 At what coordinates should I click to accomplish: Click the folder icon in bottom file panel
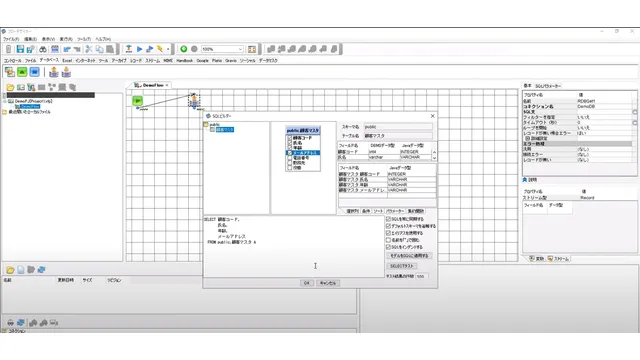[10, 270]
